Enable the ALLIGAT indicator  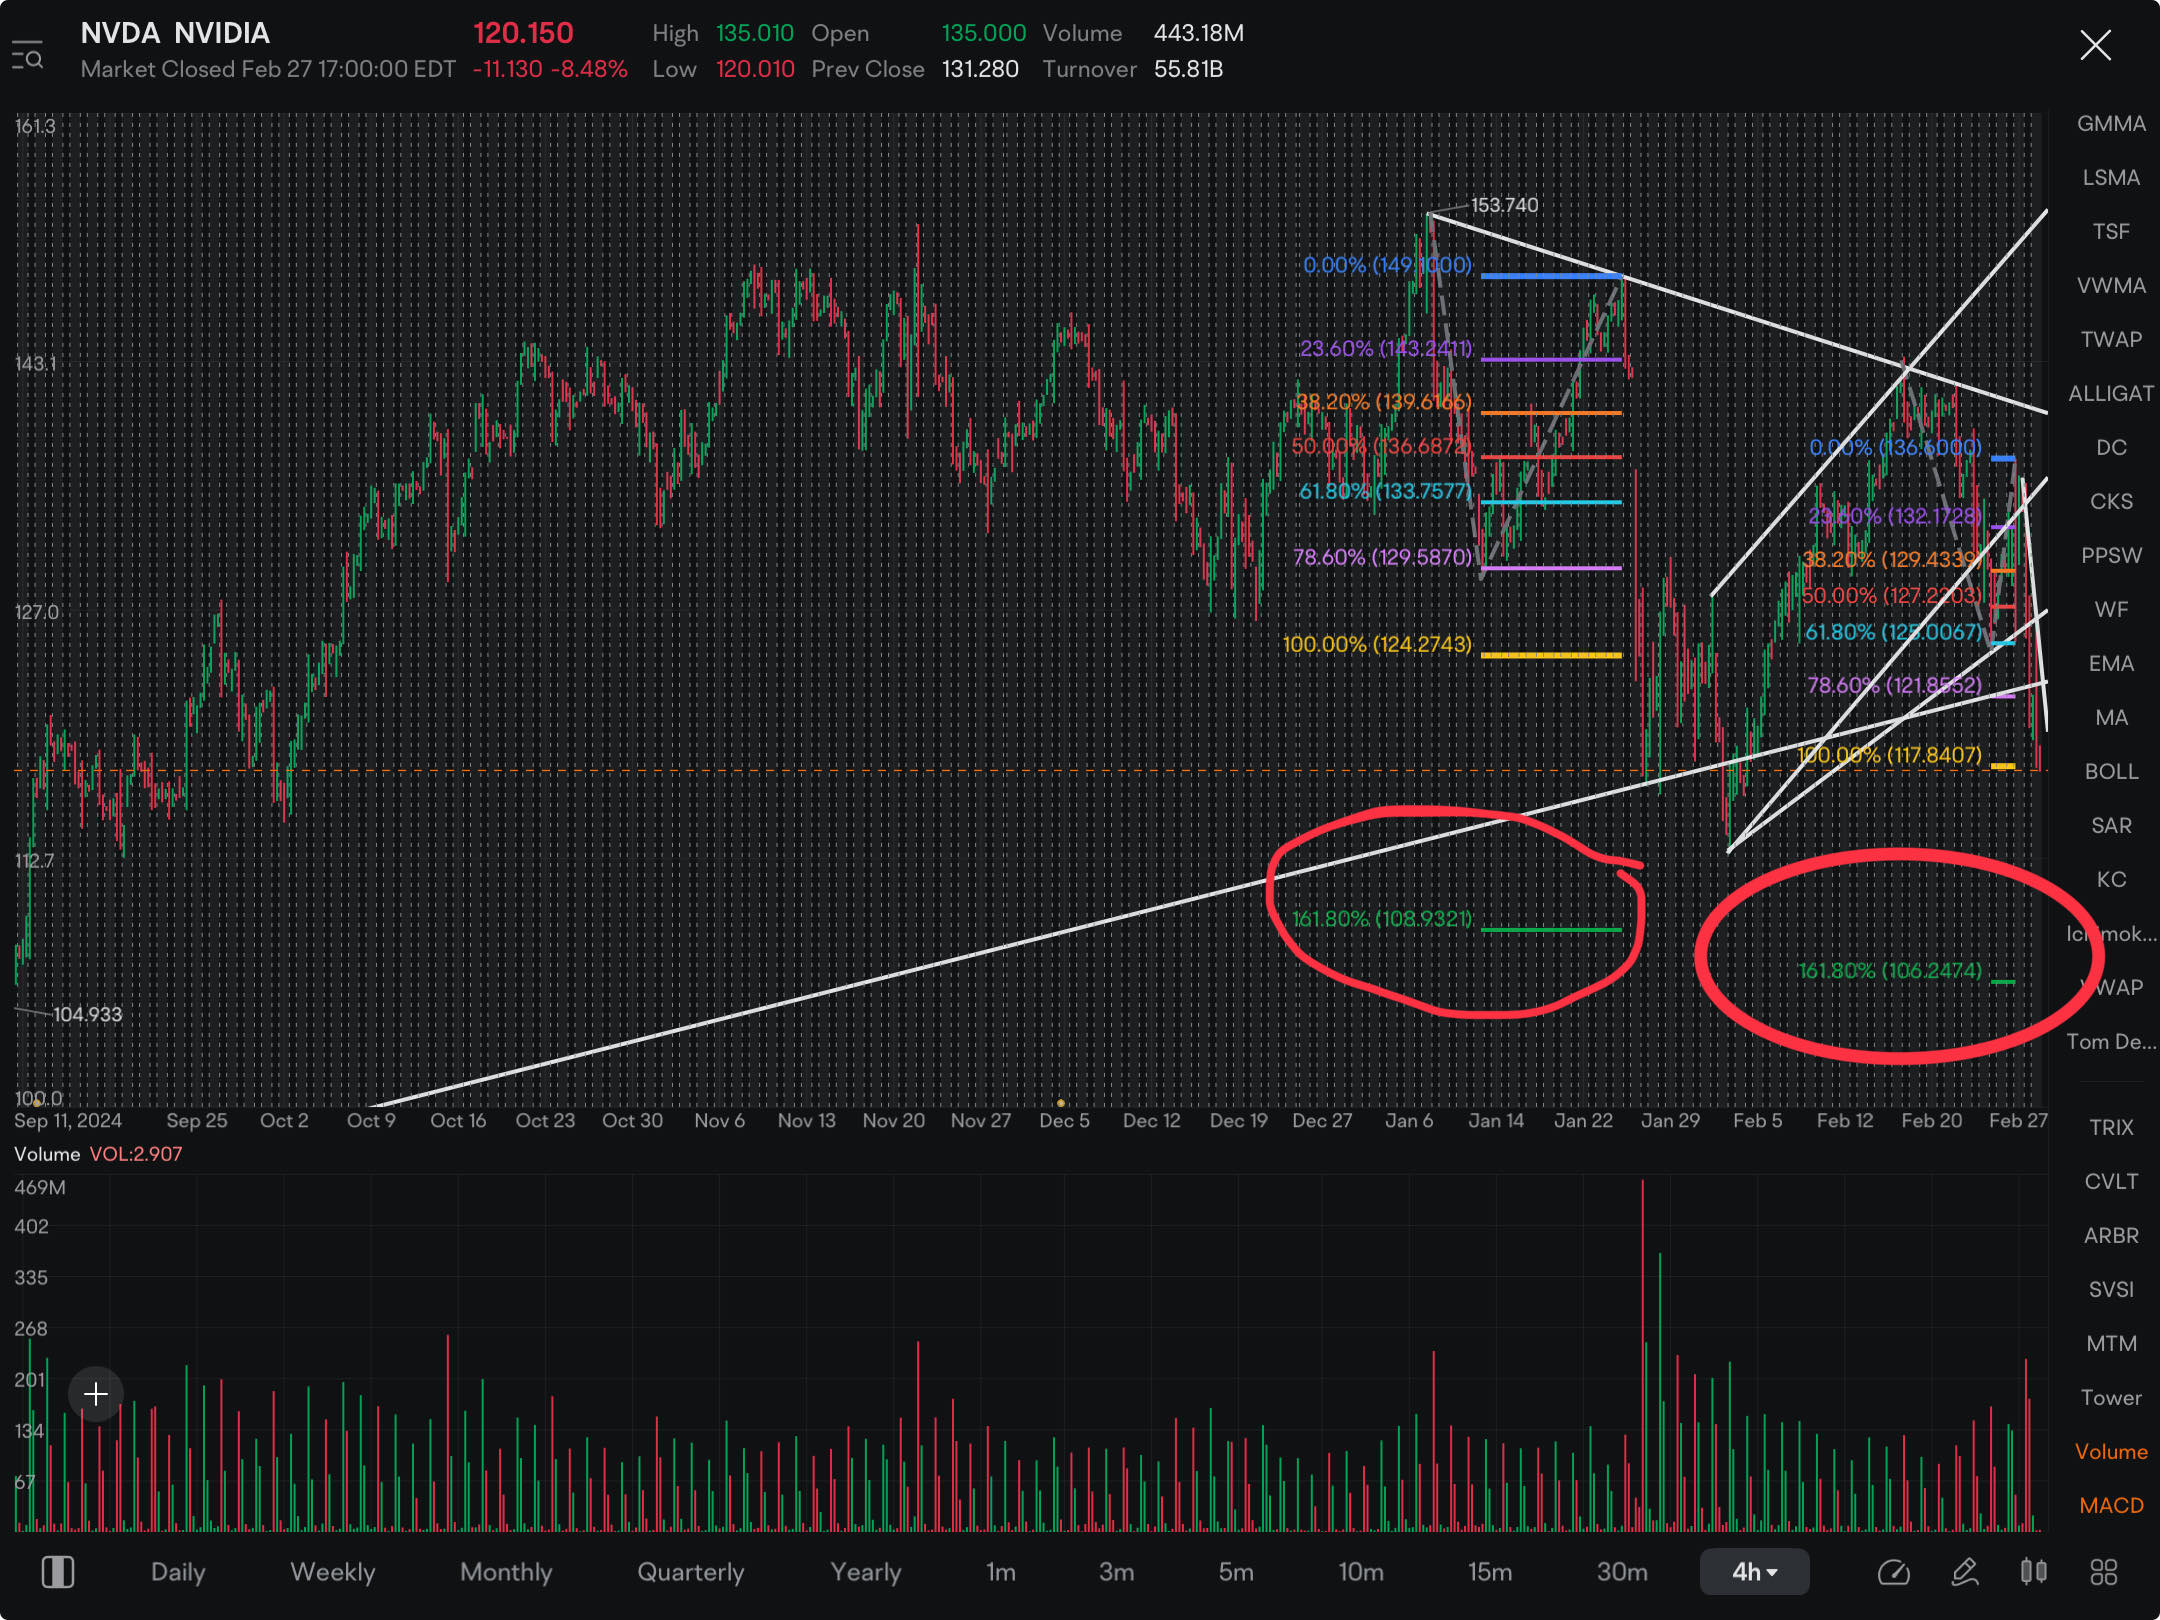tap(2111, 393)
